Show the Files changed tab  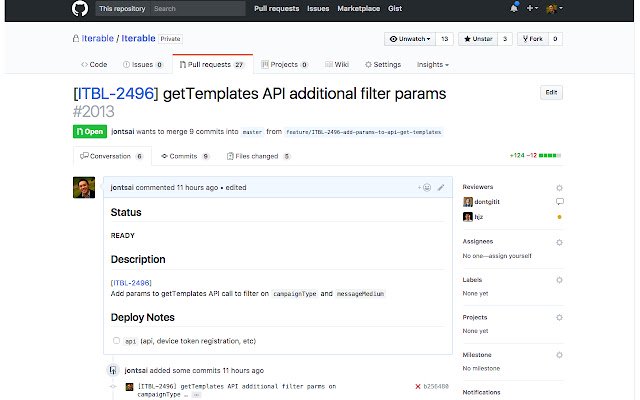click(x=258, y=156)
